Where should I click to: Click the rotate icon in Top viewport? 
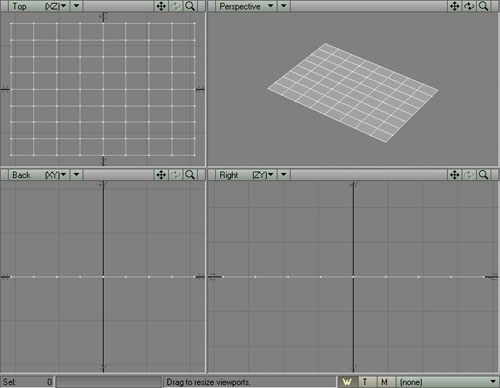[176, 6]
